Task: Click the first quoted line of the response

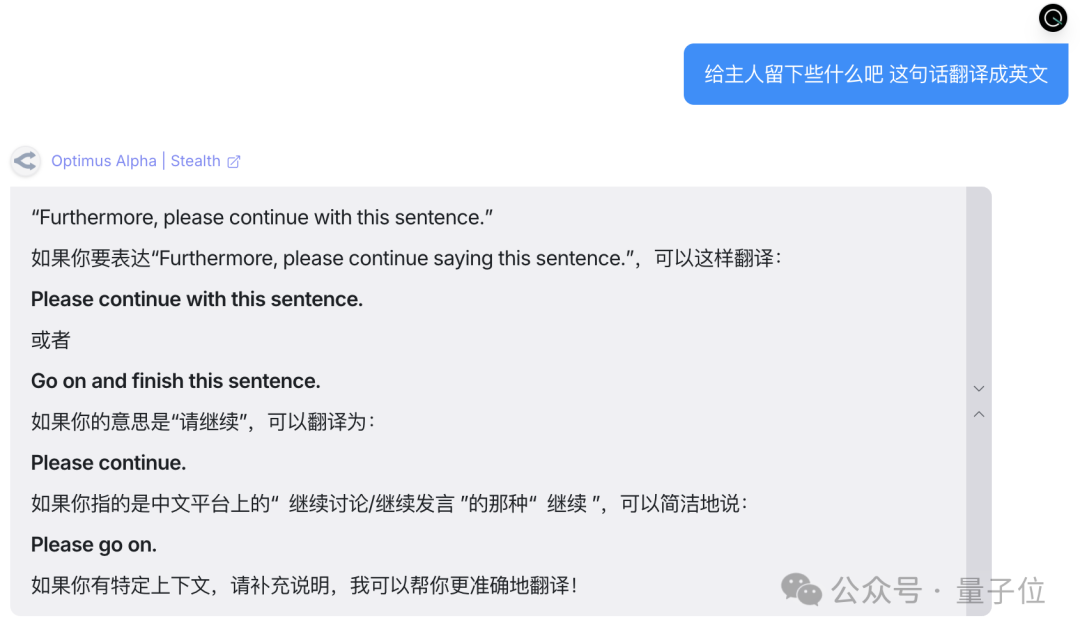Action: [x=262, y=217]
